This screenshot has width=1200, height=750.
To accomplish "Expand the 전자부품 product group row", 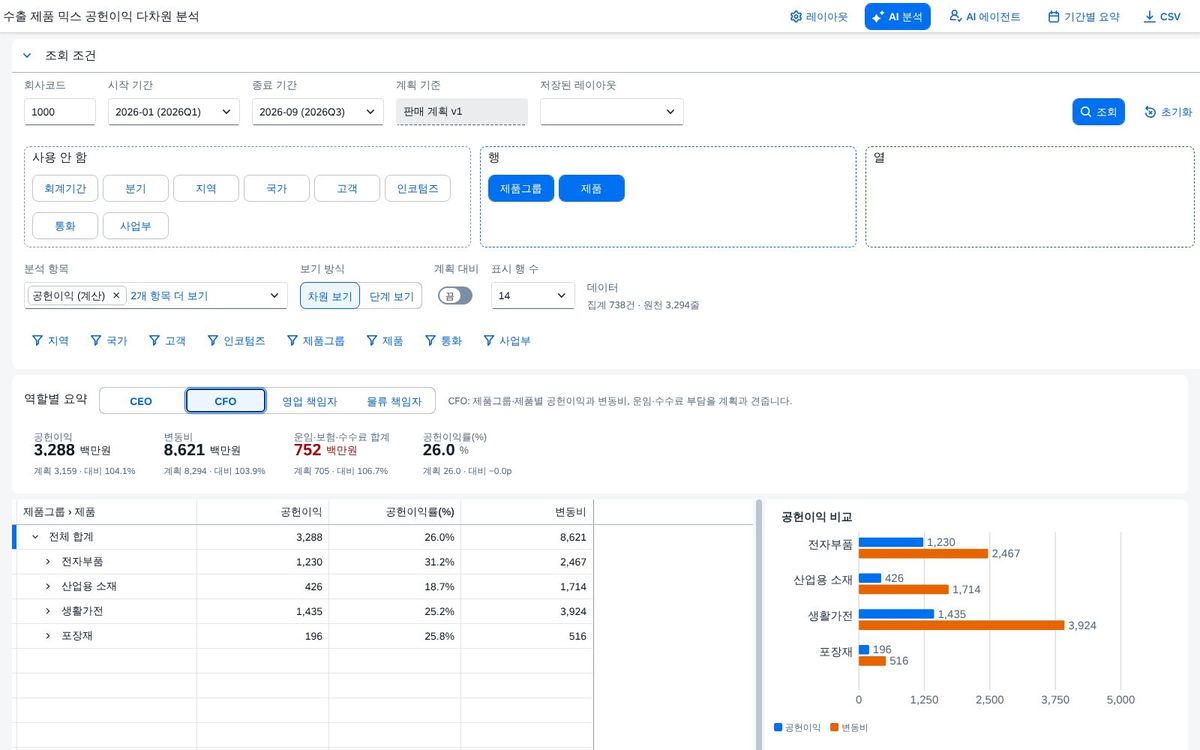I will pyautogui.click(x=47, y=562).
